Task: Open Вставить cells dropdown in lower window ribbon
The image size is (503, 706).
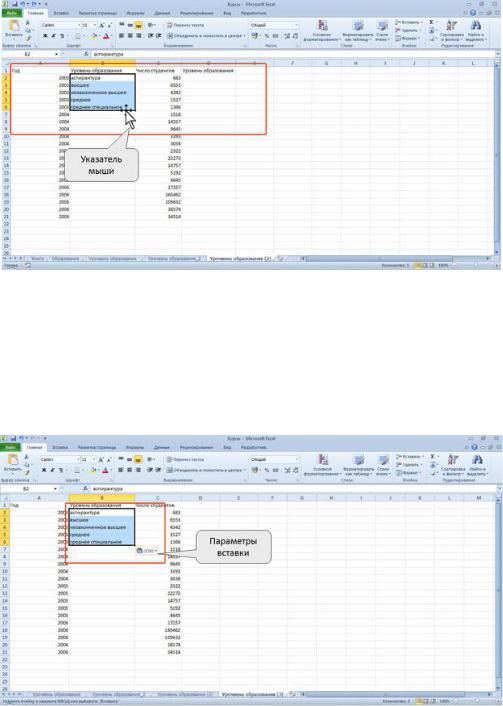Action: 408,456
